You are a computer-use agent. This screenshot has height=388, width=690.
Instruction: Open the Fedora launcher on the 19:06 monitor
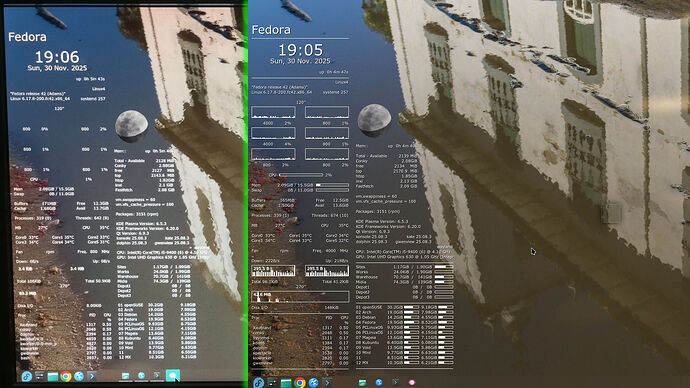(26, 376)
